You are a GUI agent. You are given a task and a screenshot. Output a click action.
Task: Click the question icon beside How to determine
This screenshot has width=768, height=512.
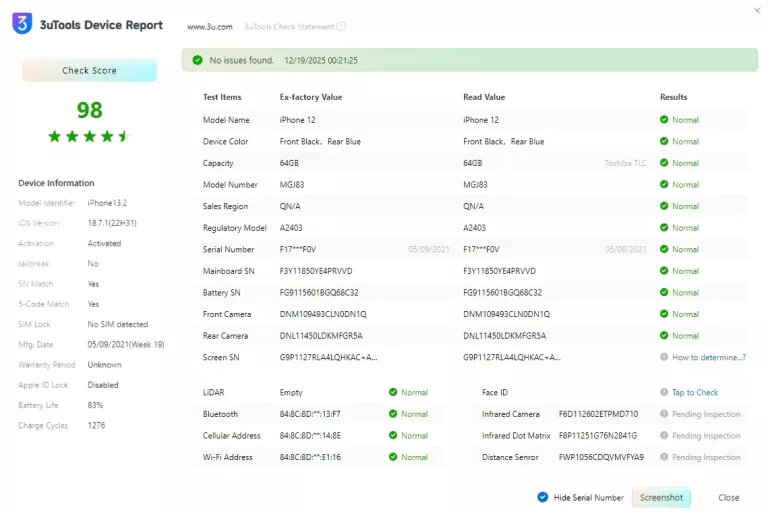(664, 357)
